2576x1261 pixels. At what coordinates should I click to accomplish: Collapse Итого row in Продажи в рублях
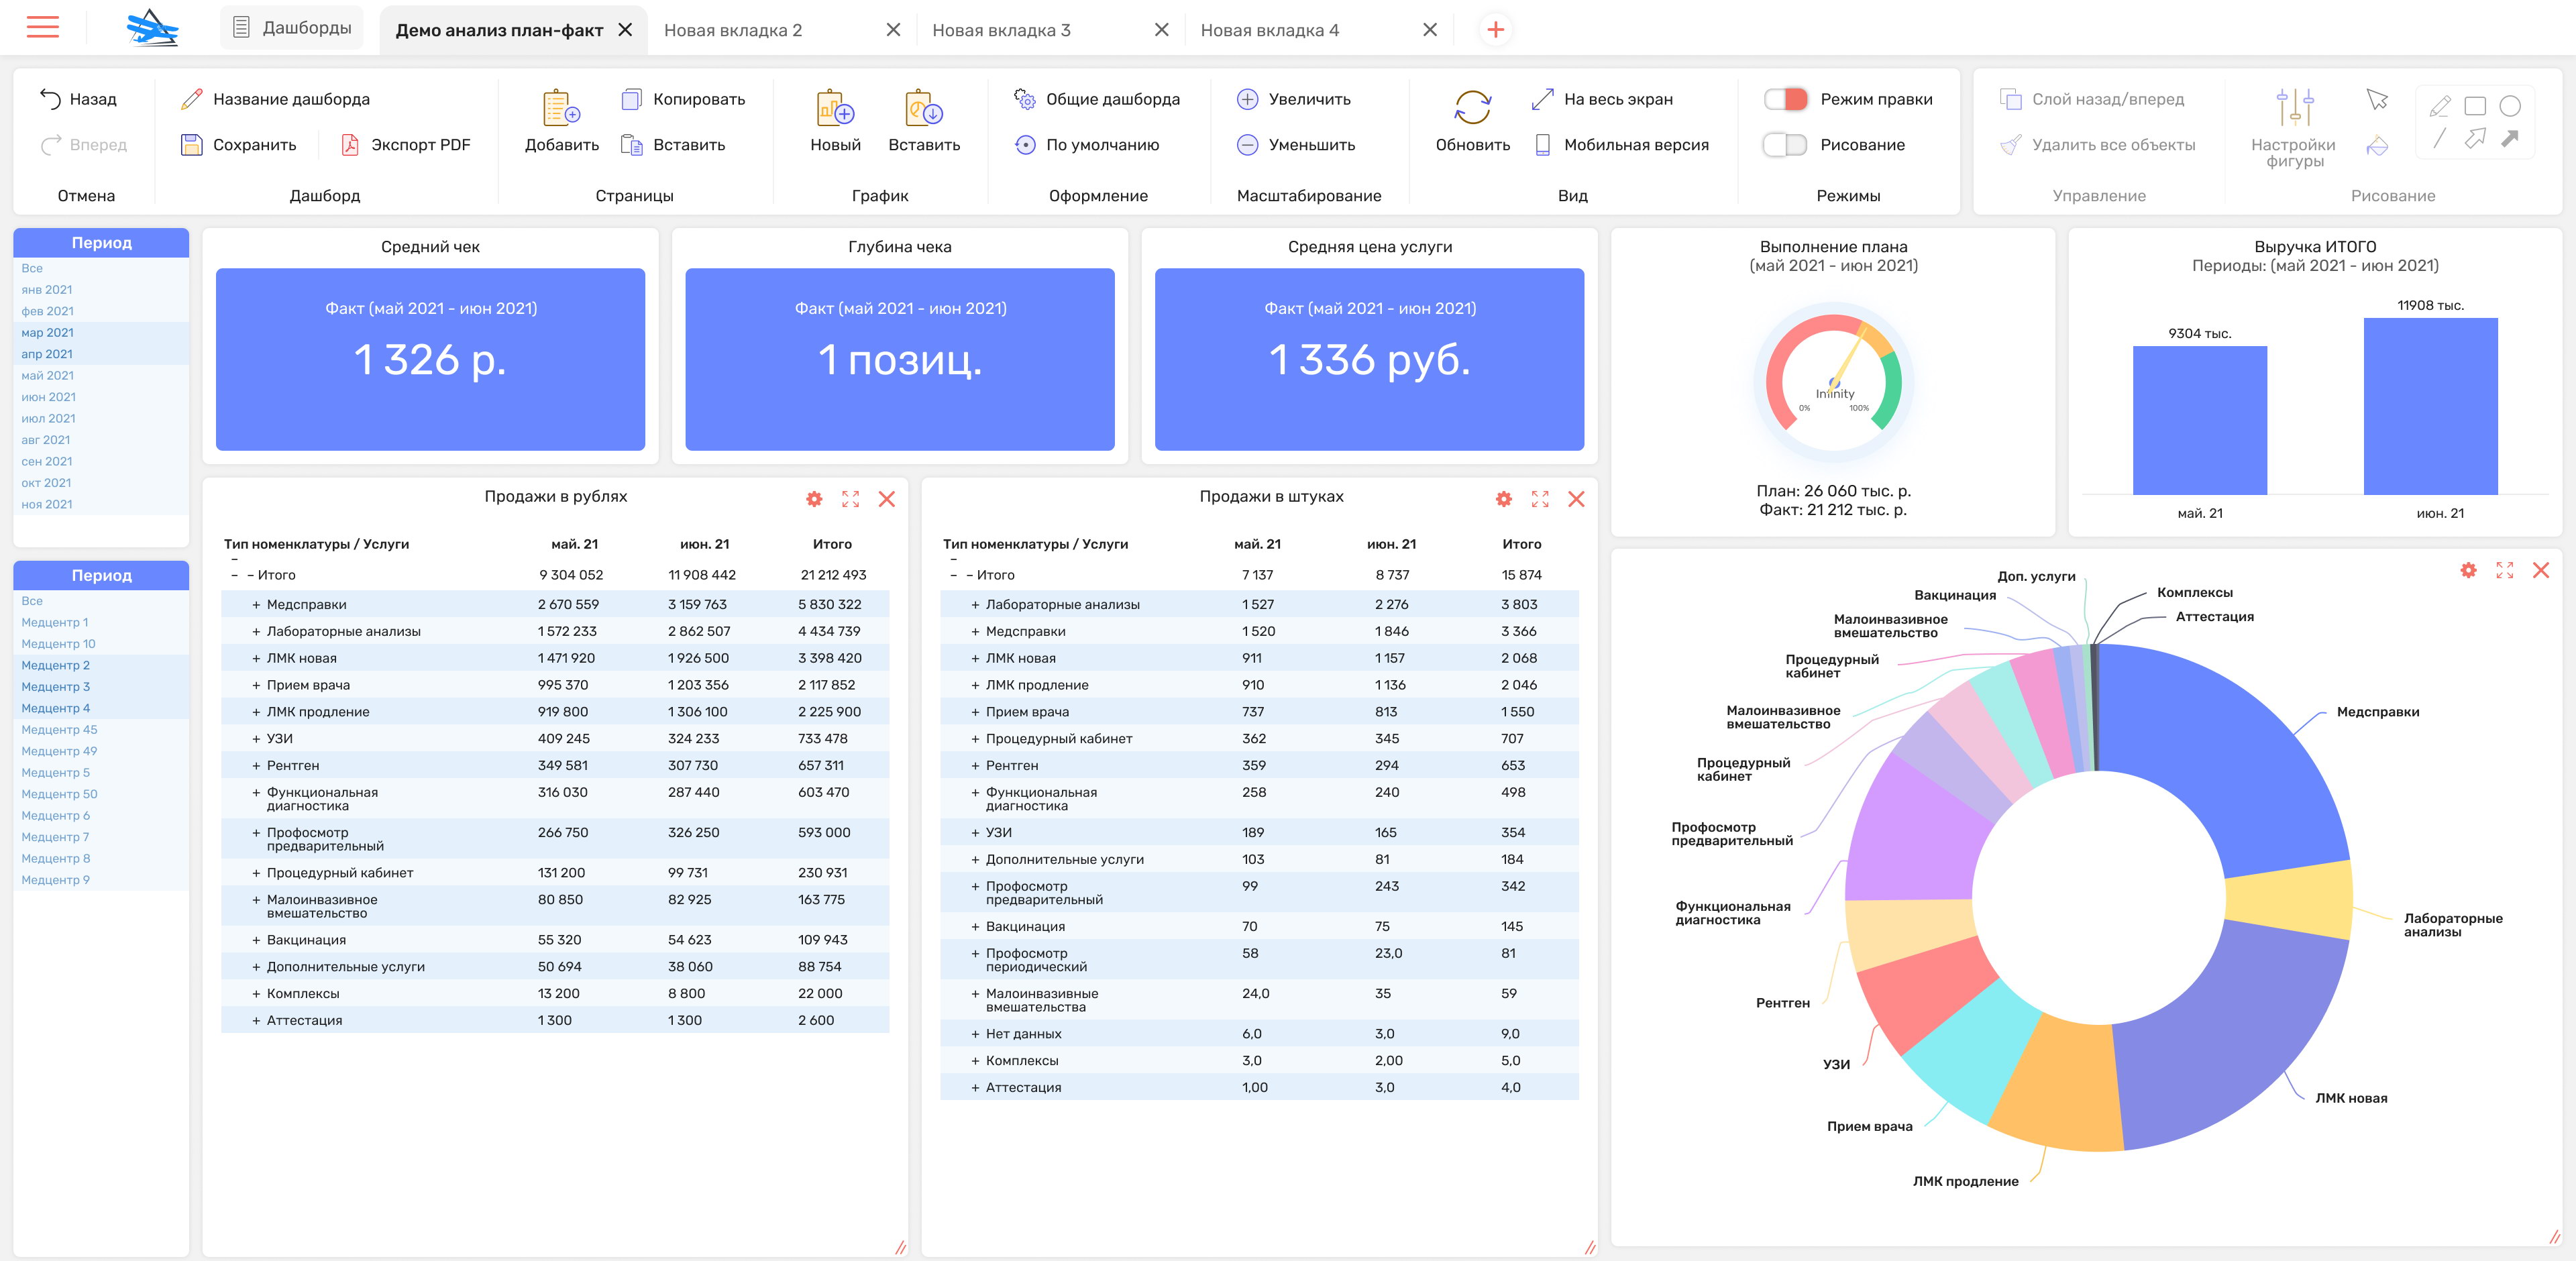[x=250, y=575]
